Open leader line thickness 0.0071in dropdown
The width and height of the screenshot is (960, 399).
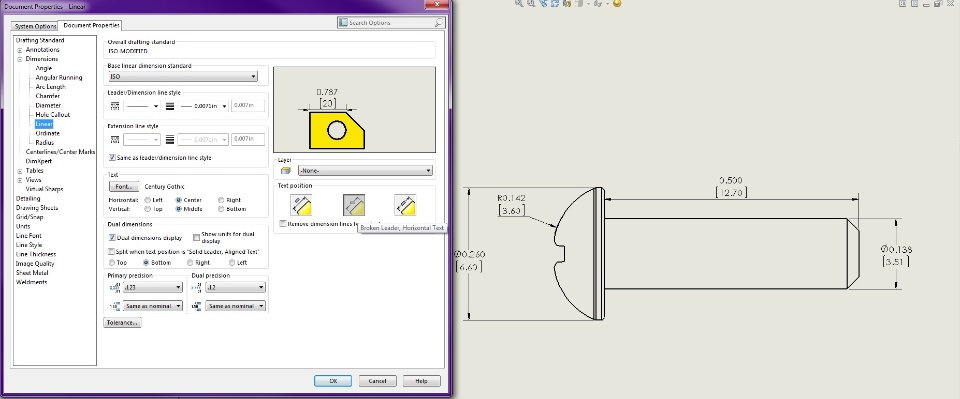[x=203, y=106]
